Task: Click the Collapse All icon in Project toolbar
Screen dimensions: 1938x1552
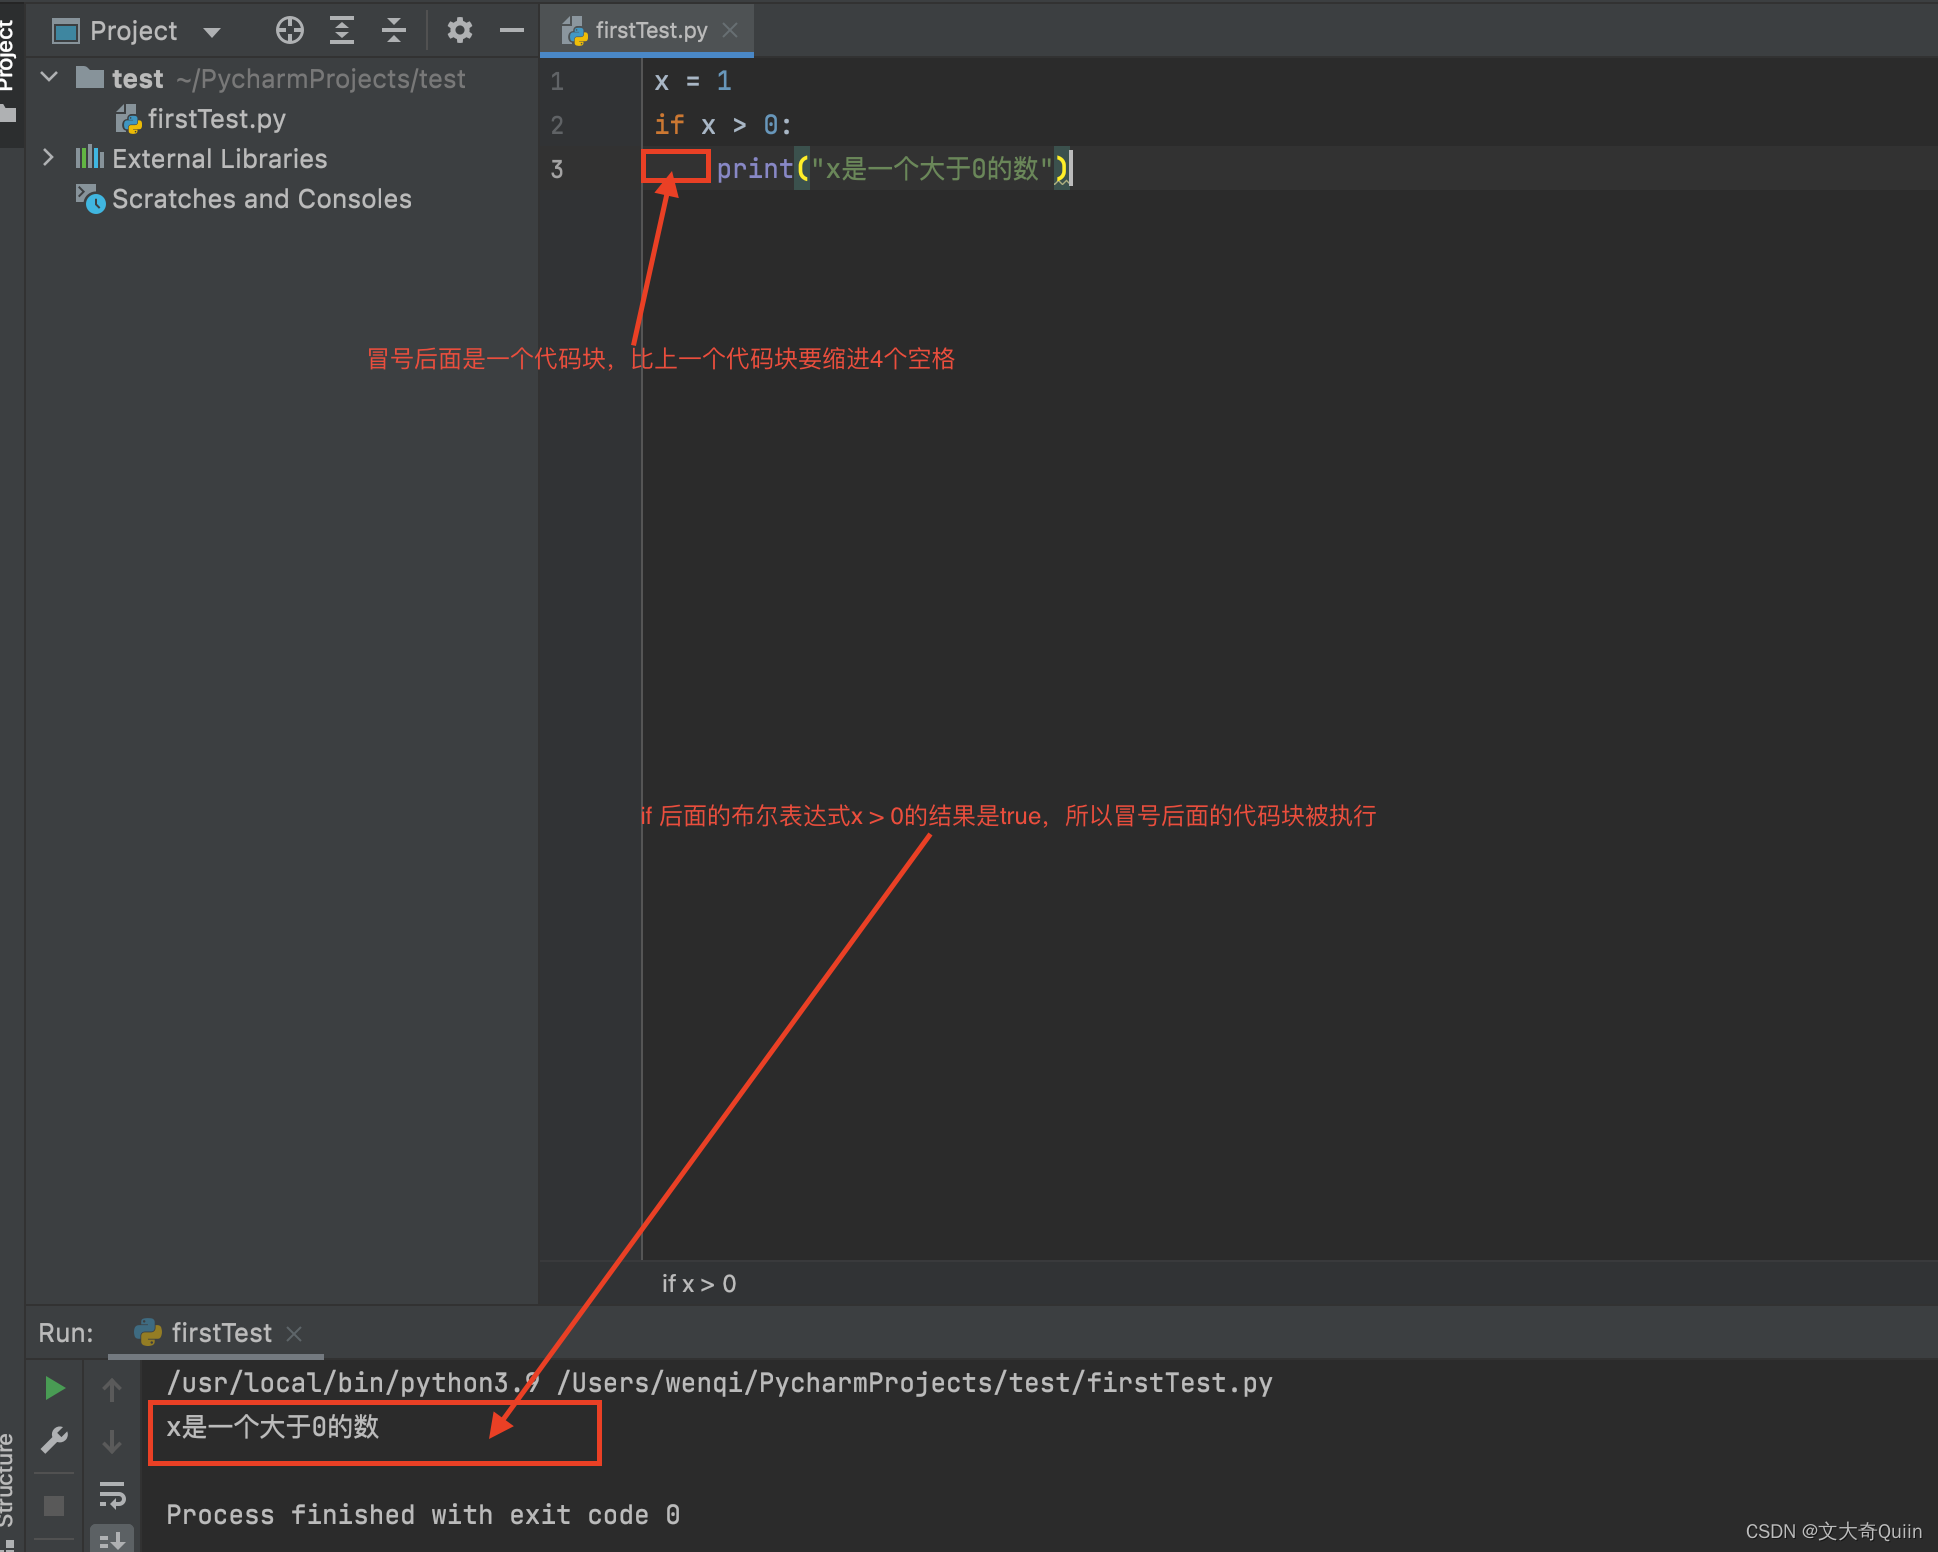Action: coord(394,31)
